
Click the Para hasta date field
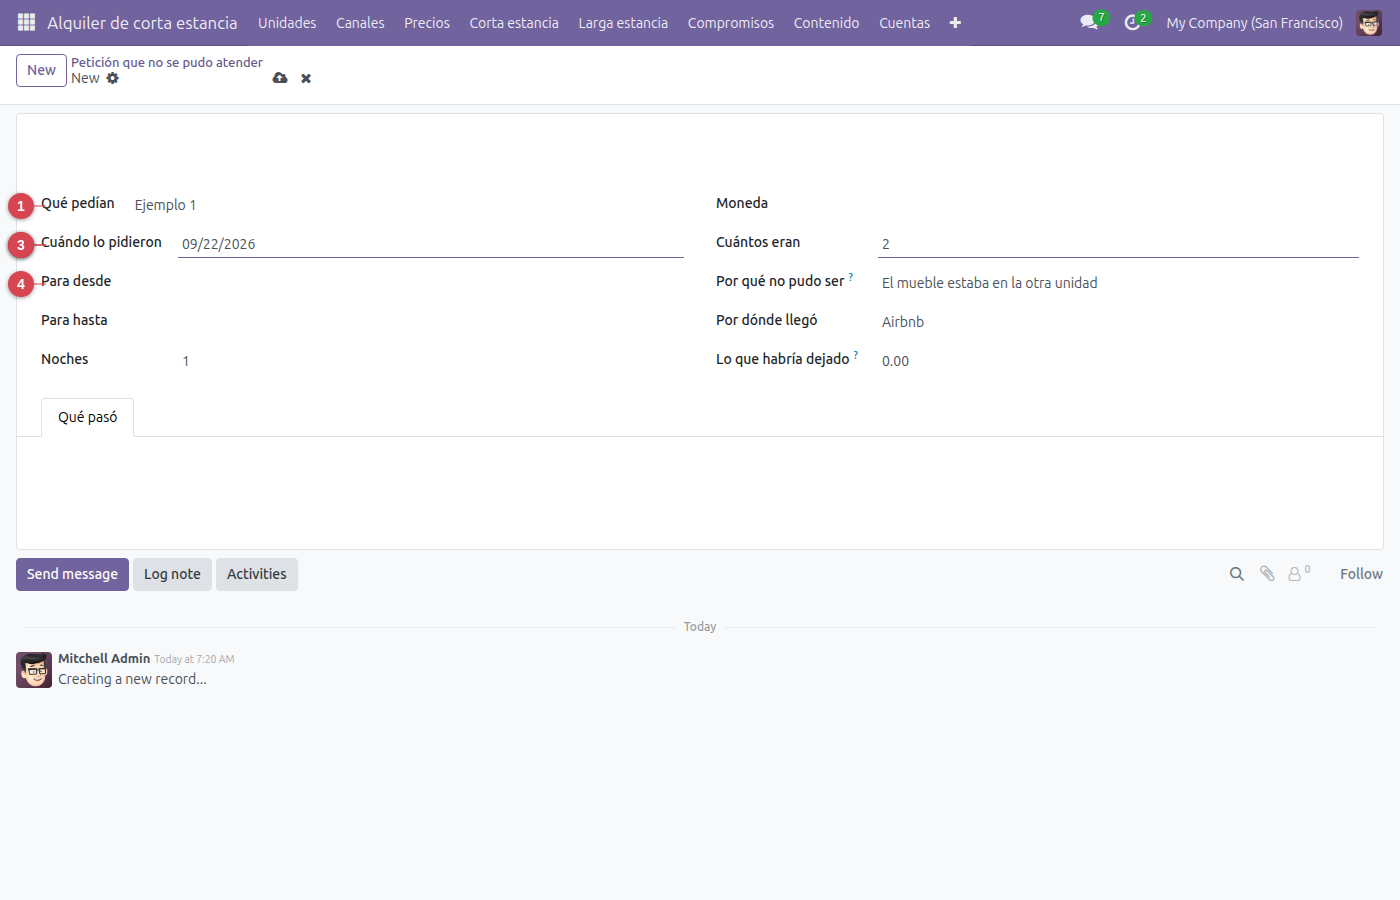431,321
